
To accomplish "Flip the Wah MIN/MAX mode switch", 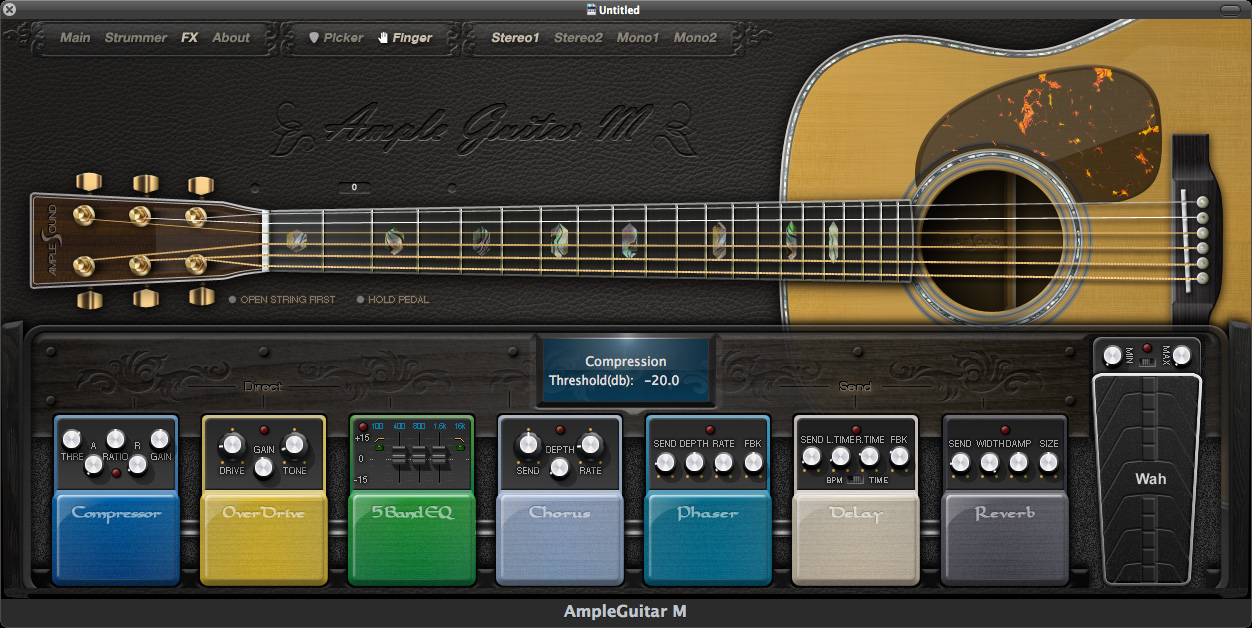I will (1147, 360).
